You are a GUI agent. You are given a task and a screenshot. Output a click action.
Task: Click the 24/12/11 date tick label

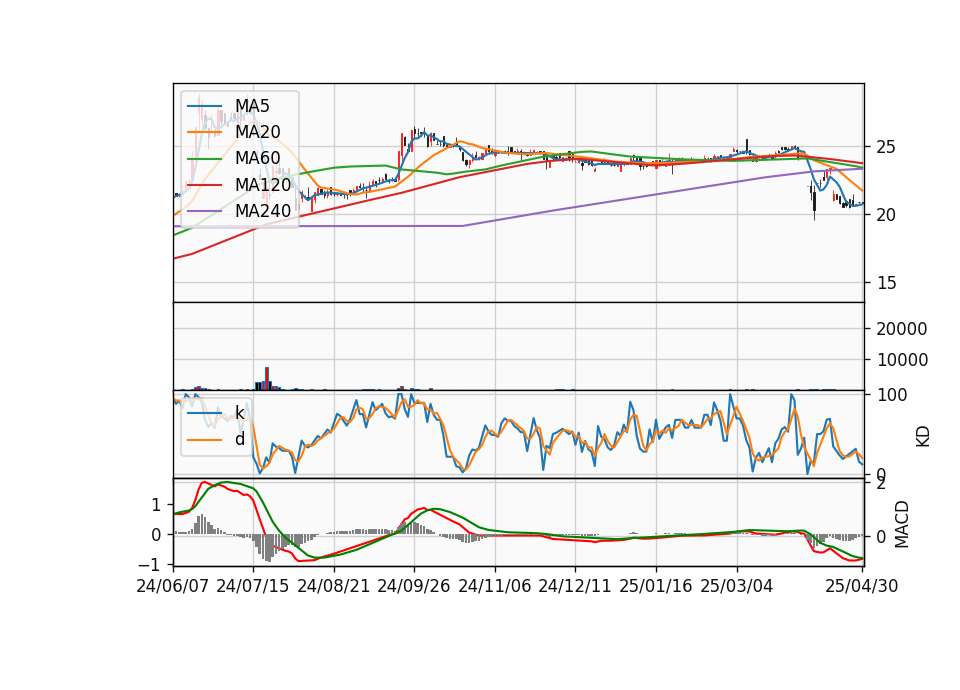pos(575,586)
